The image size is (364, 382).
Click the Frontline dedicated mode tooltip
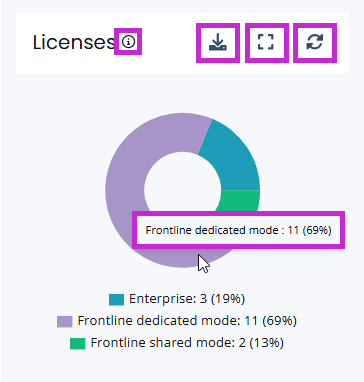pos(238,230)
